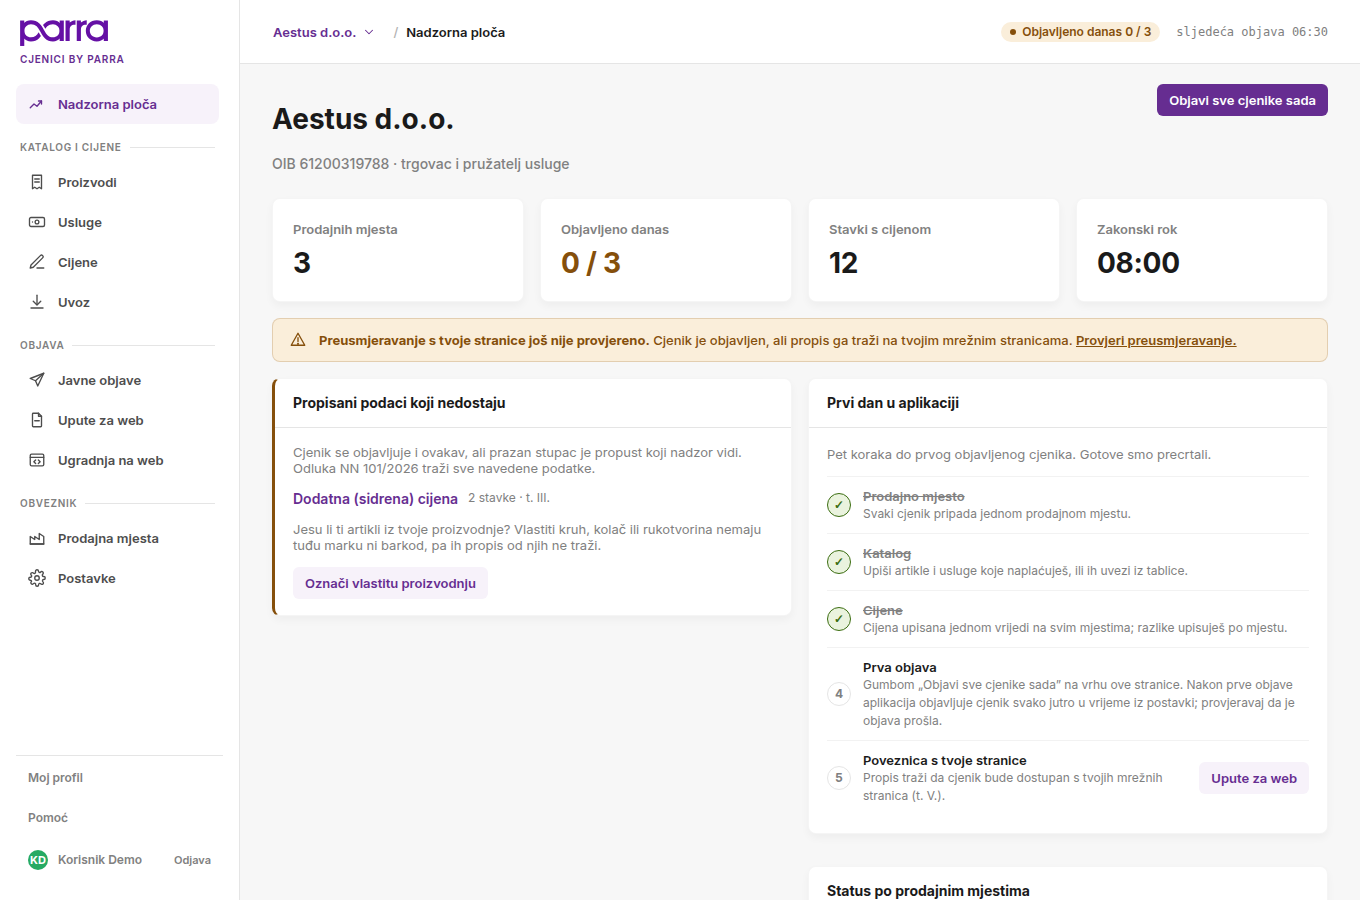This screenshot has width=1360, height=900.
Task: Open Moj profil in the sidebar
Action: coord(55,778)
